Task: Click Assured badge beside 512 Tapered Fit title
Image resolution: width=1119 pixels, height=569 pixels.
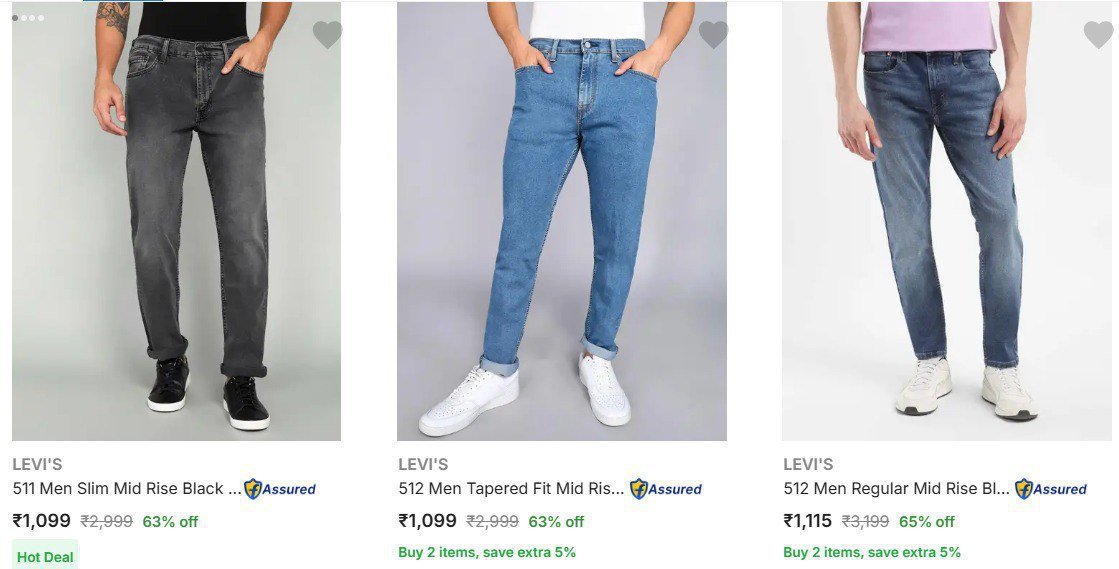Action: (x=666, y=489)
